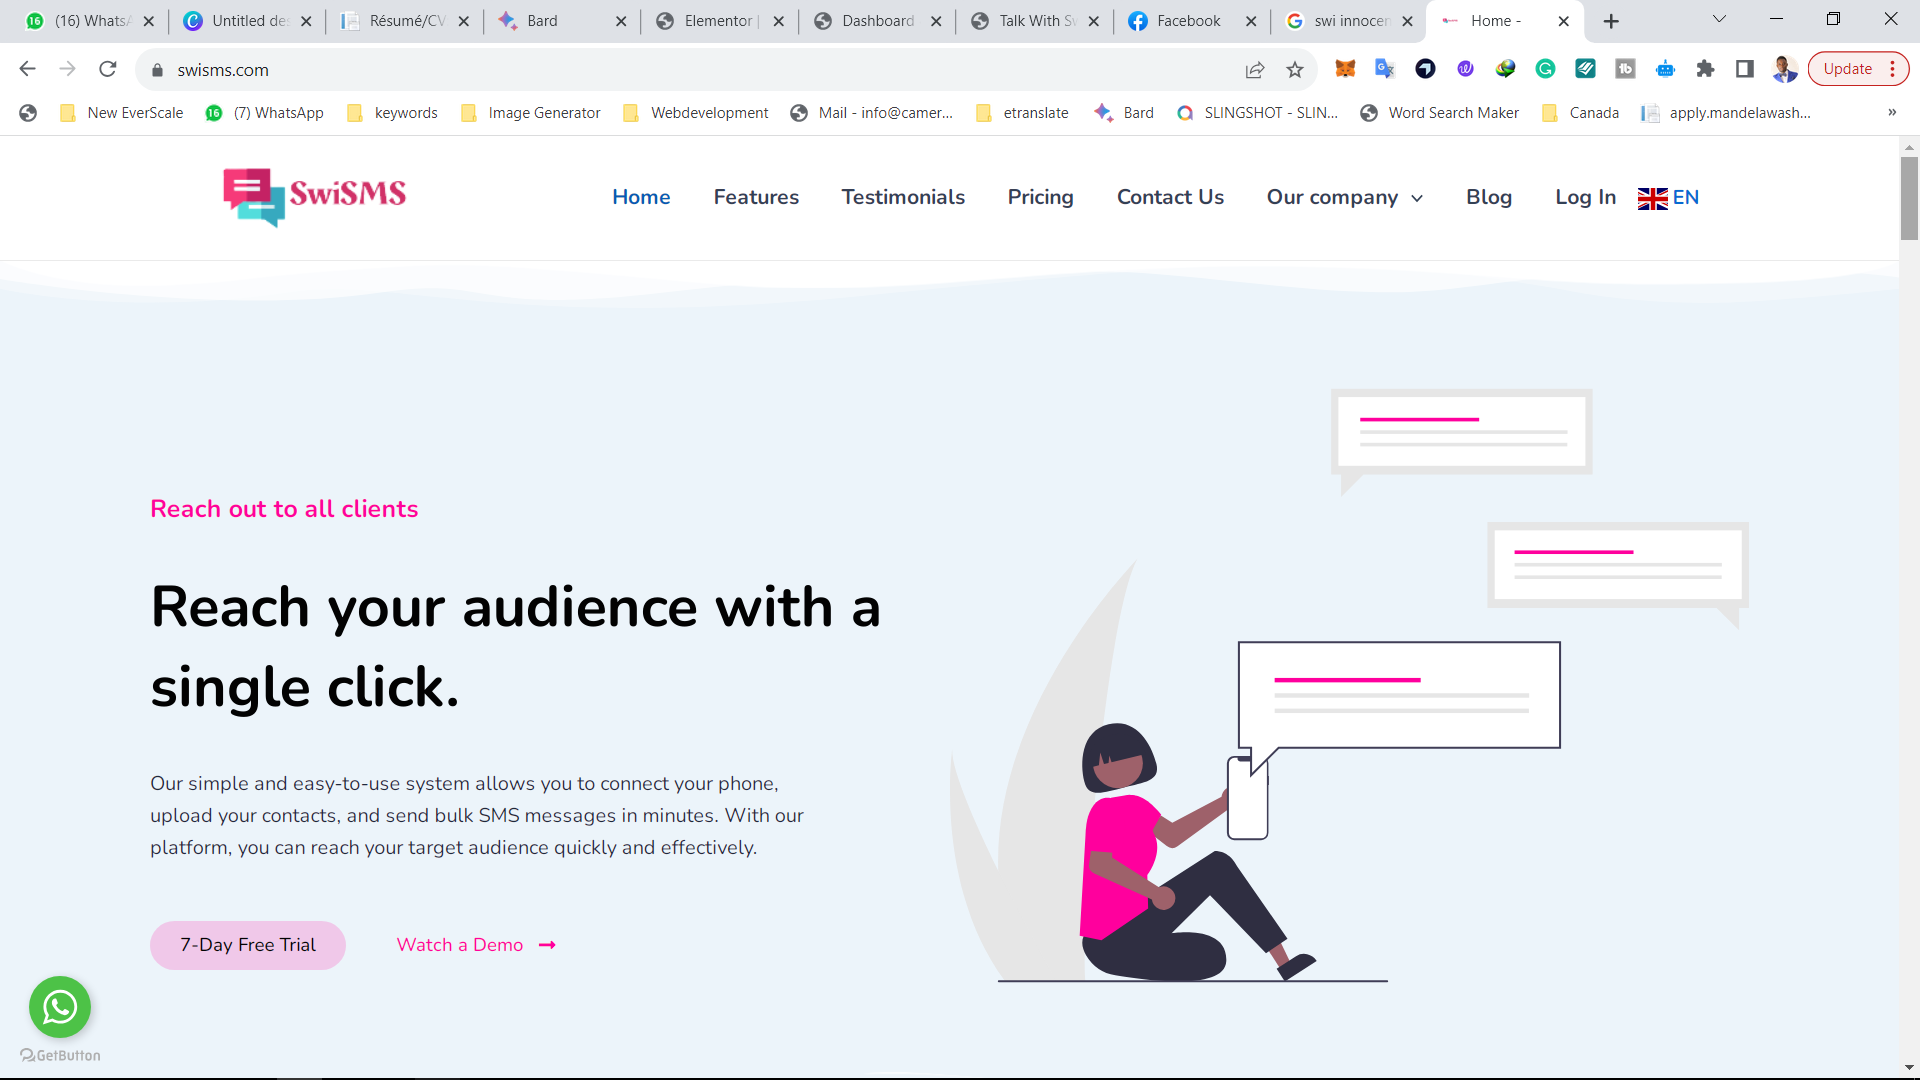Image resolution: width=1920 pixels, height=1080 pixels.
Task: Open the Extensions puzzle piece menu
Action: (x=1705, y=69)
